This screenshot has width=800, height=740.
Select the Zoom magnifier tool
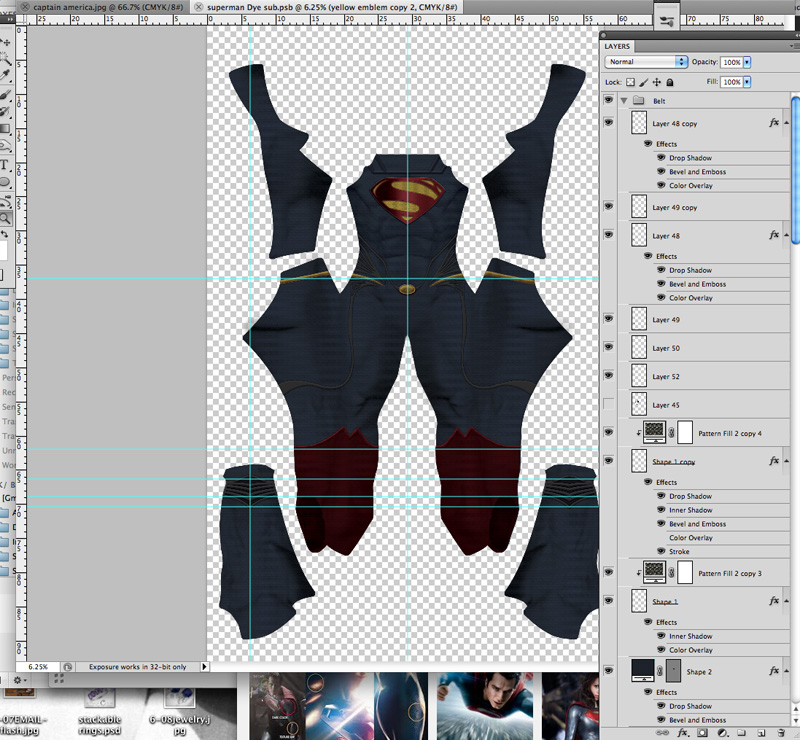[5, 218]
